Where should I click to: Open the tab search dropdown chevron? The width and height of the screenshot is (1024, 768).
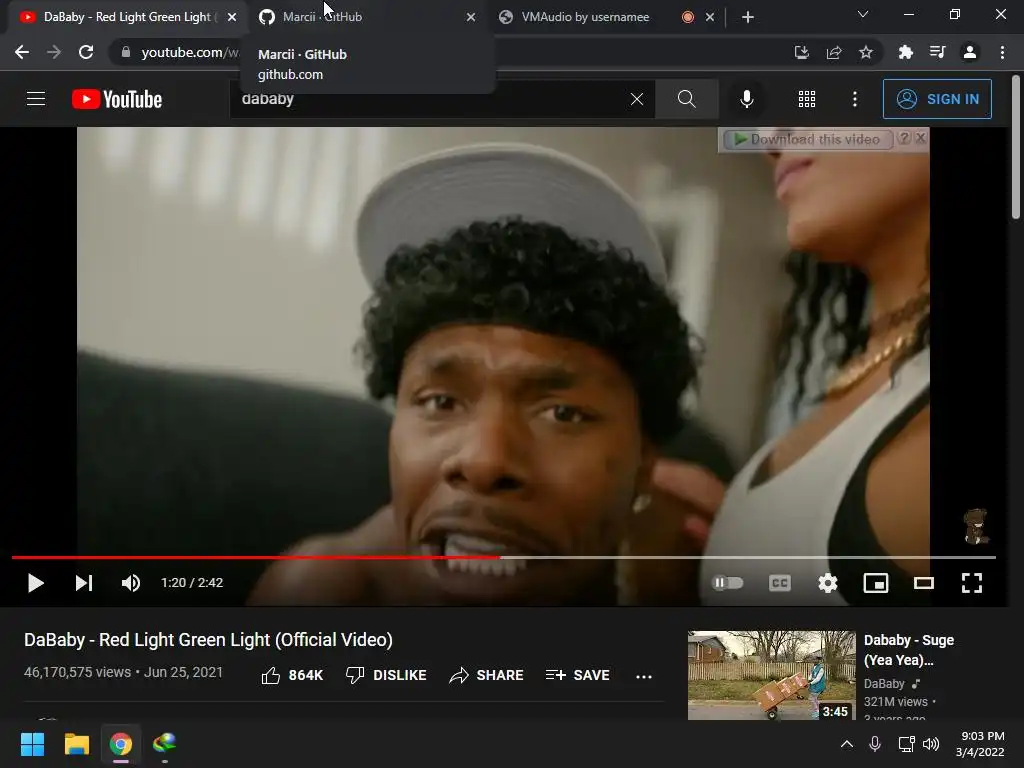pyautogui.click(x=863, y=14)
